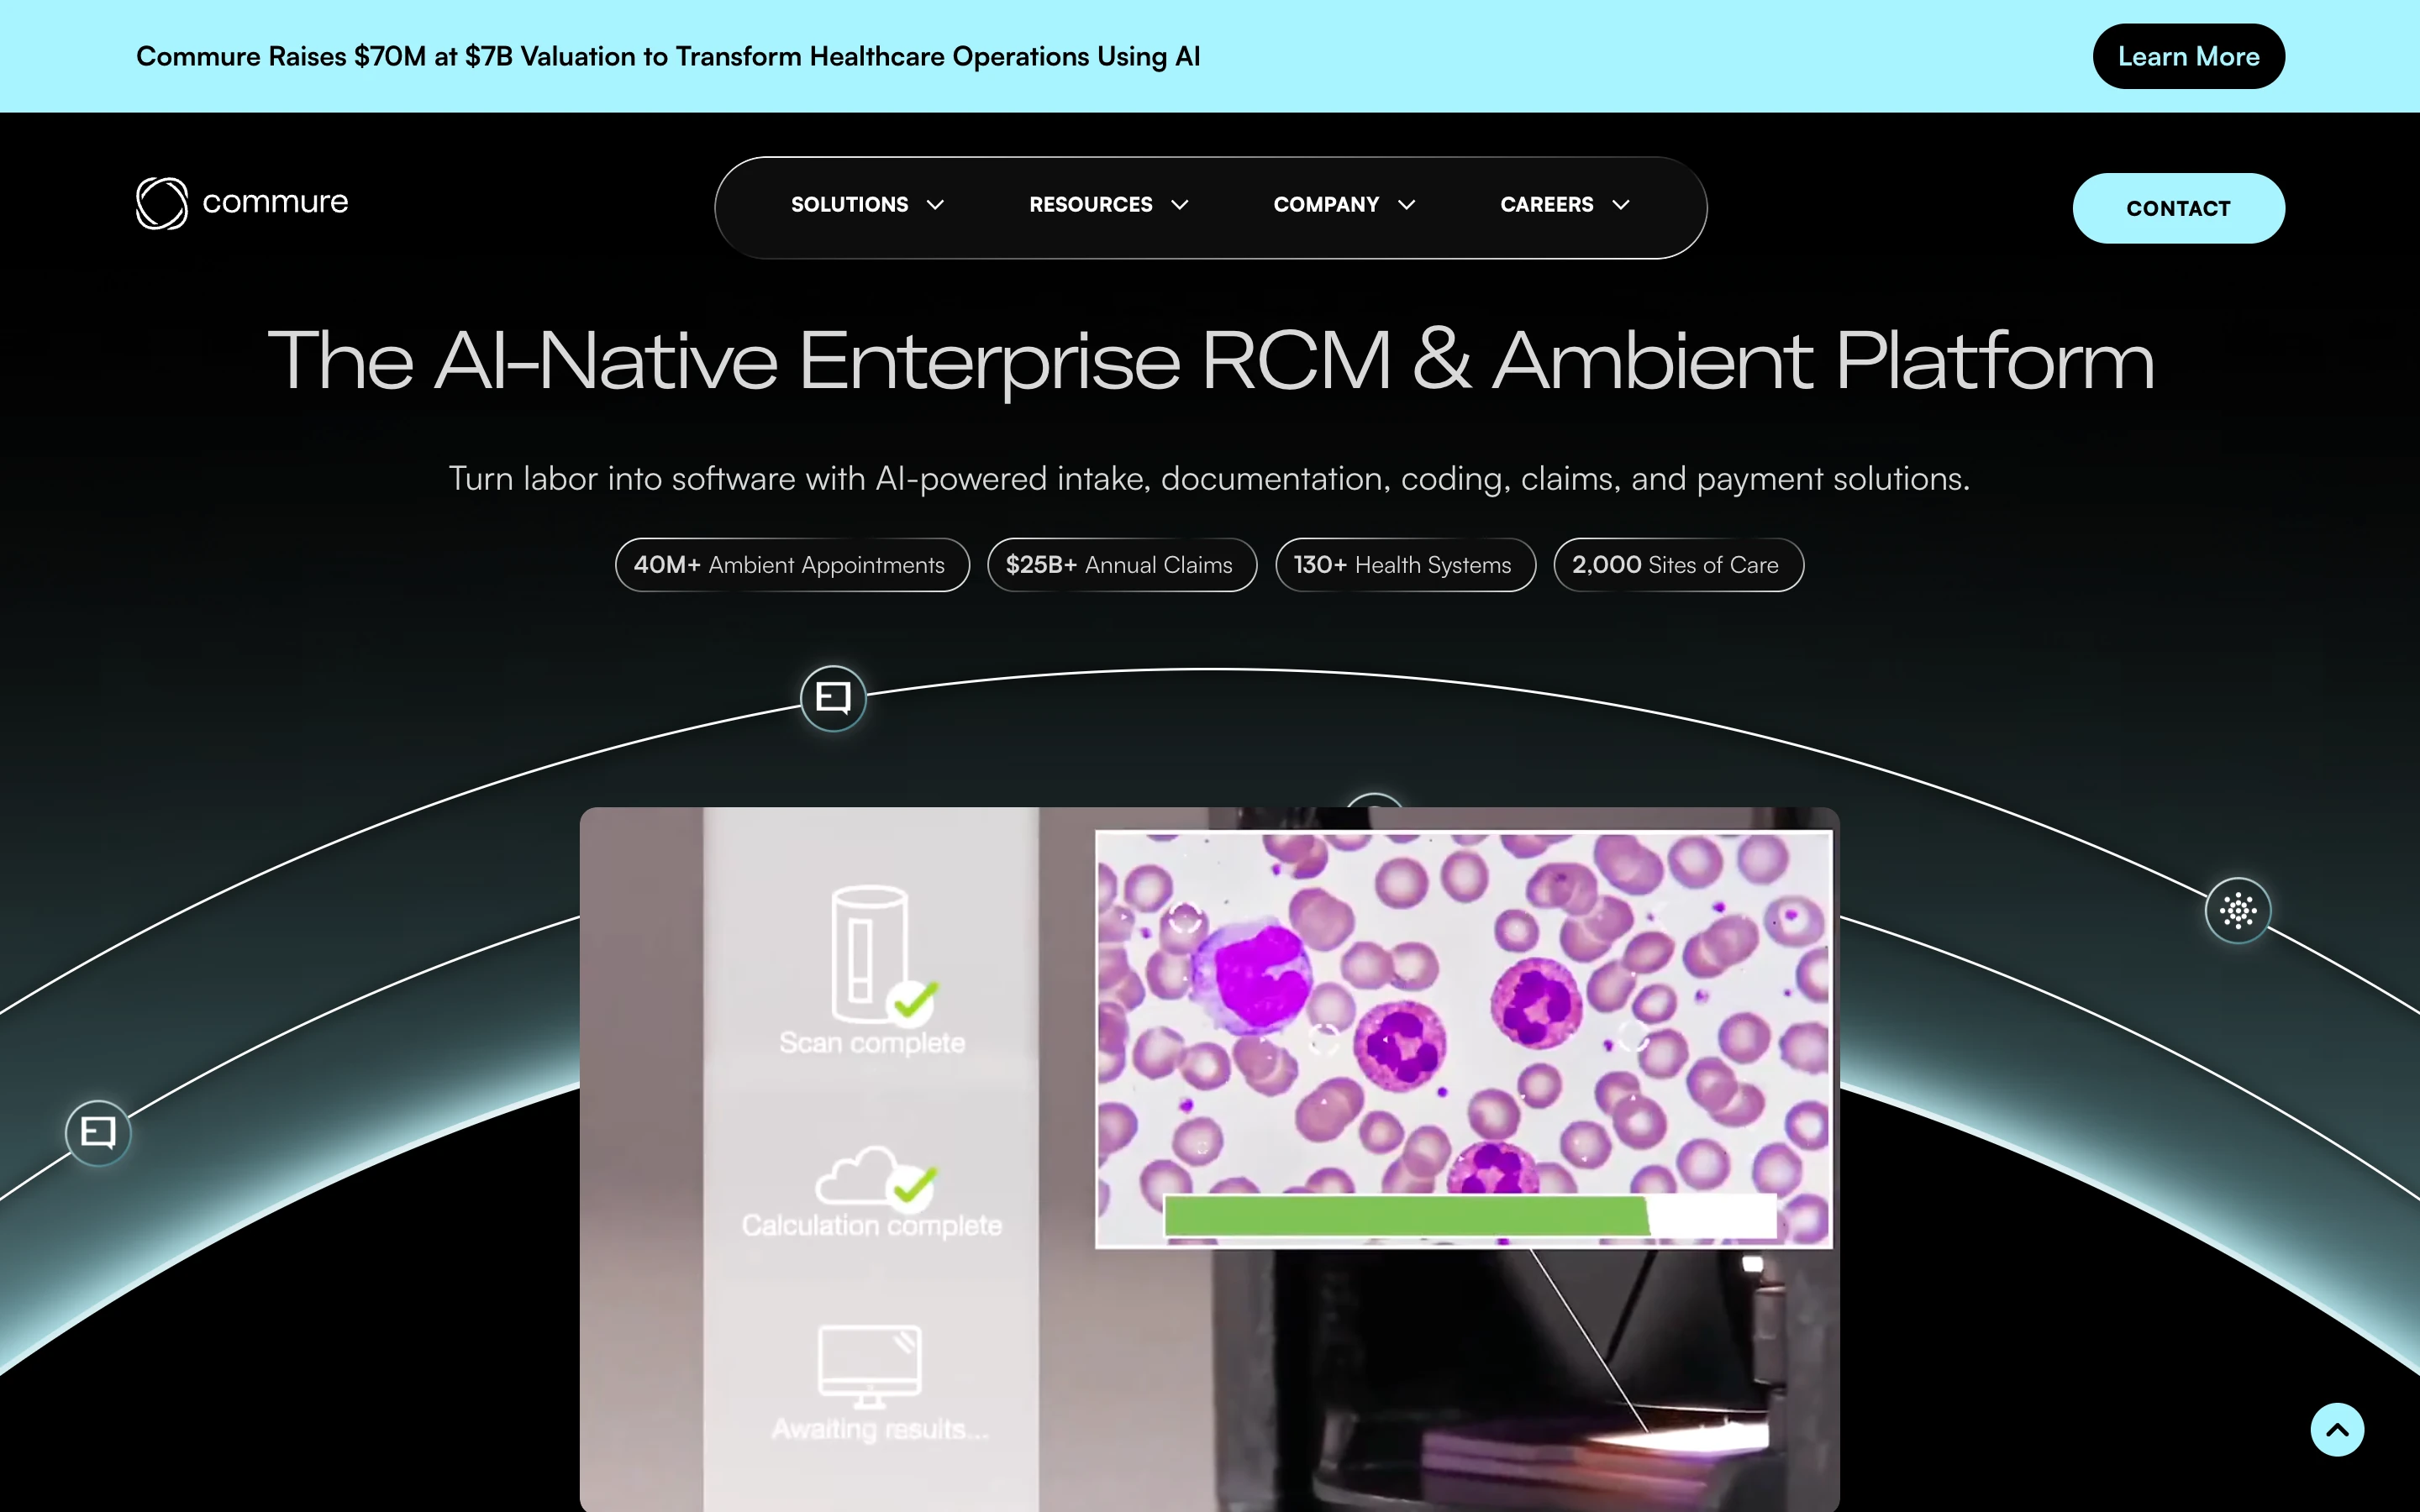Viewport: 2420px width, 1512px height.
Task: Expand the Solutions chevron arrow
Action: coord(936,205)
